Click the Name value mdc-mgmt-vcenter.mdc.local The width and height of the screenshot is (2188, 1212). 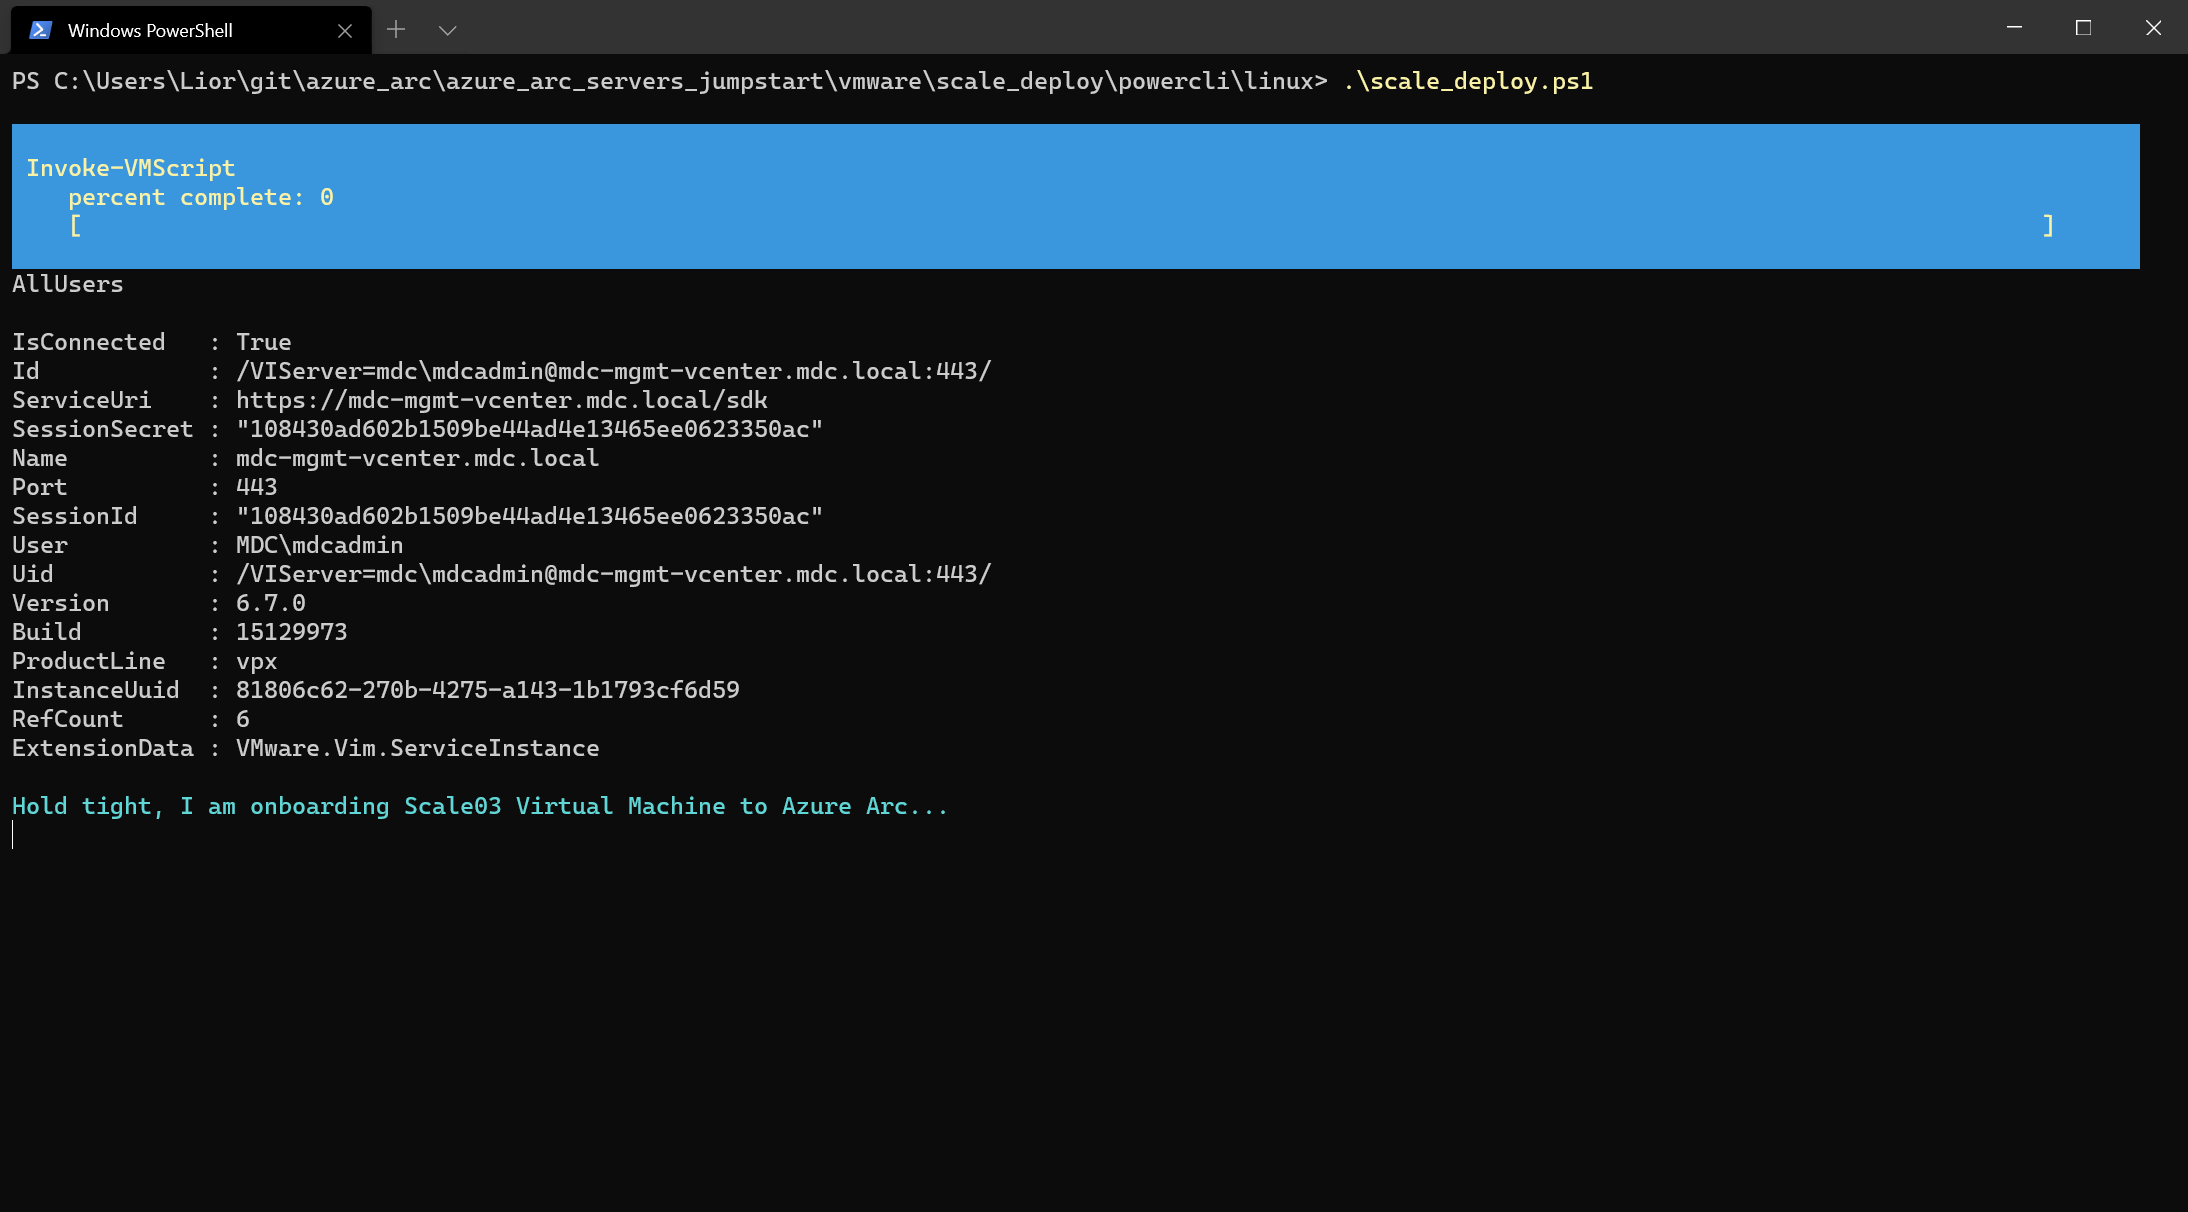[418, 458]
